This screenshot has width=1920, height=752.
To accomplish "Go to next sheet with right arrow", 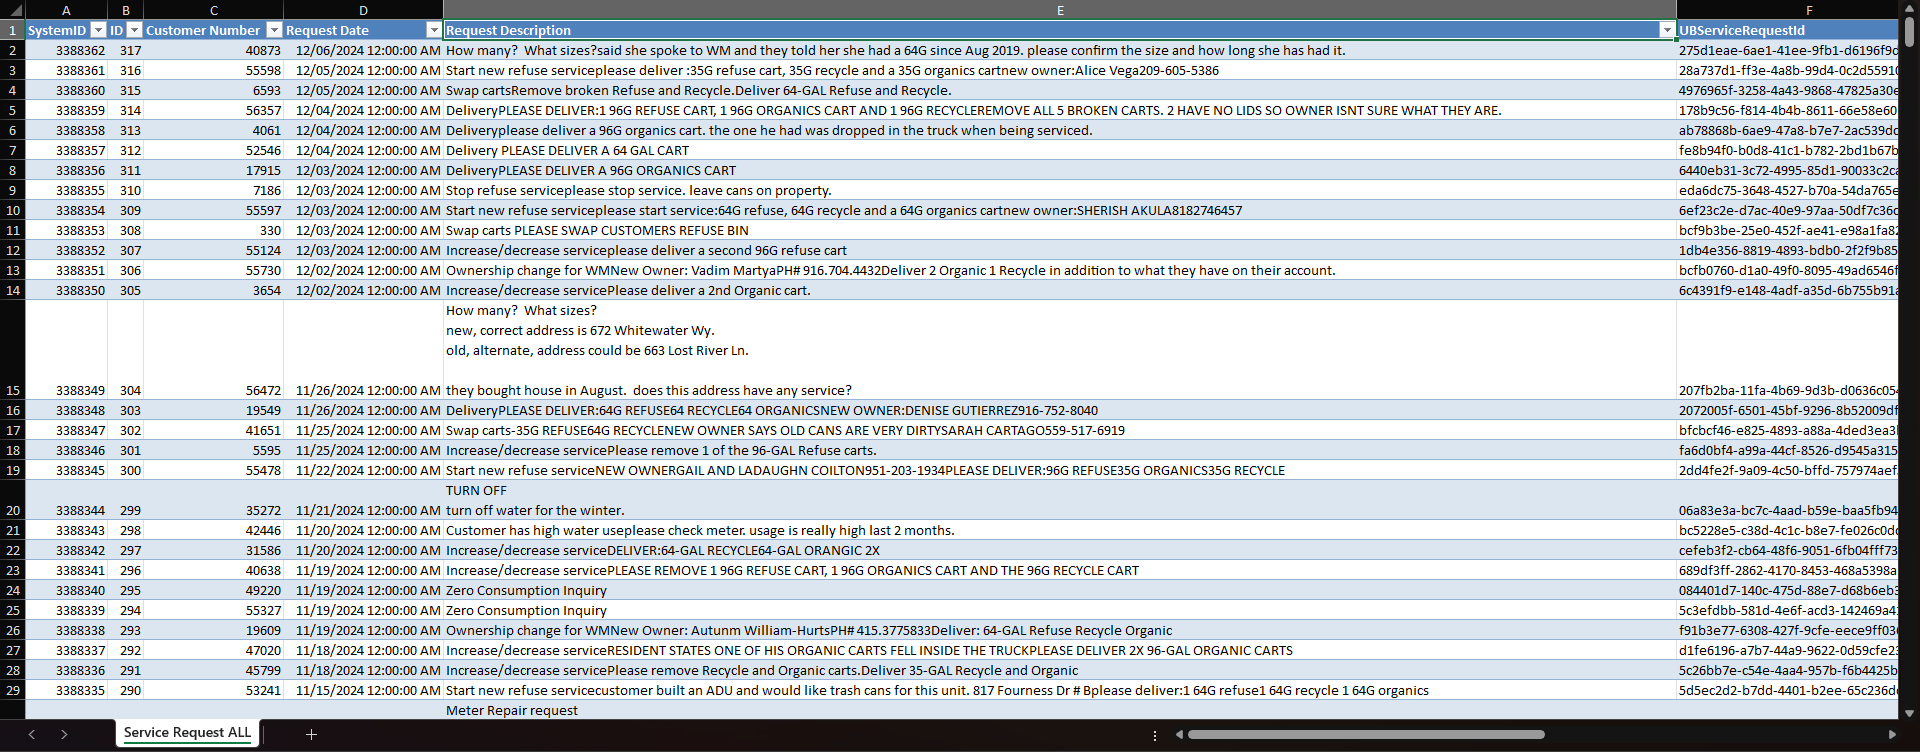I will [x=64, y=734].
